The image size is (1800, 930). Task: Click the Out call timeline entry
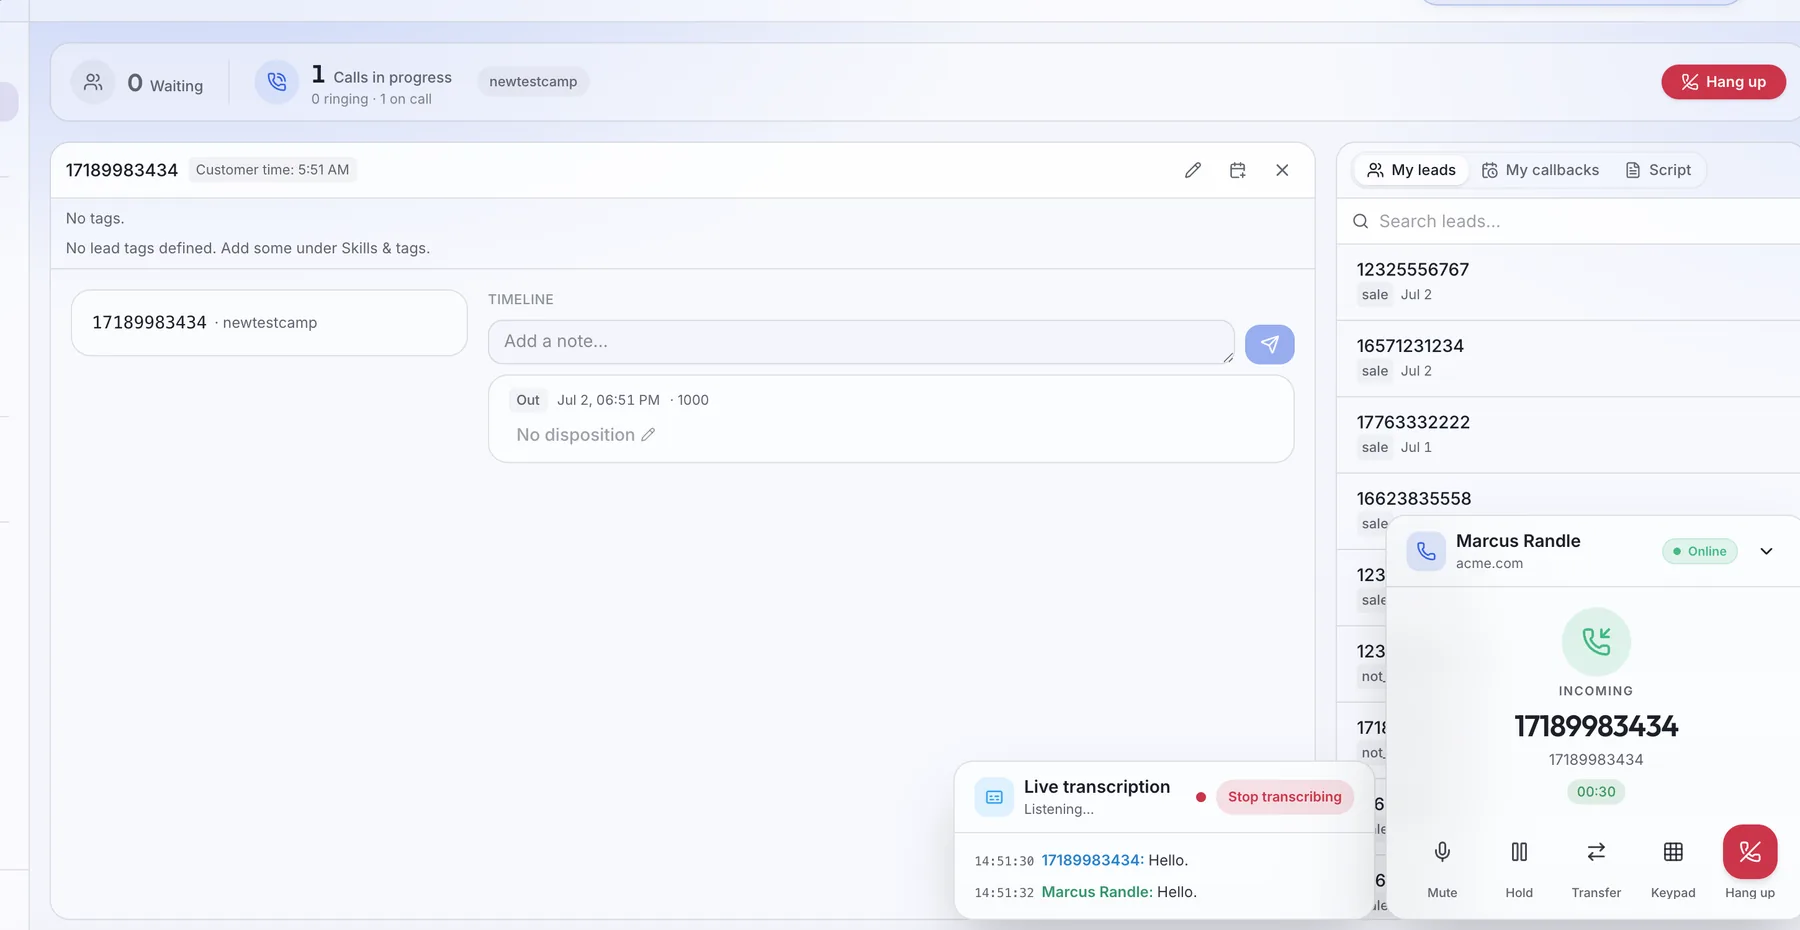click(x=891, y=419)
